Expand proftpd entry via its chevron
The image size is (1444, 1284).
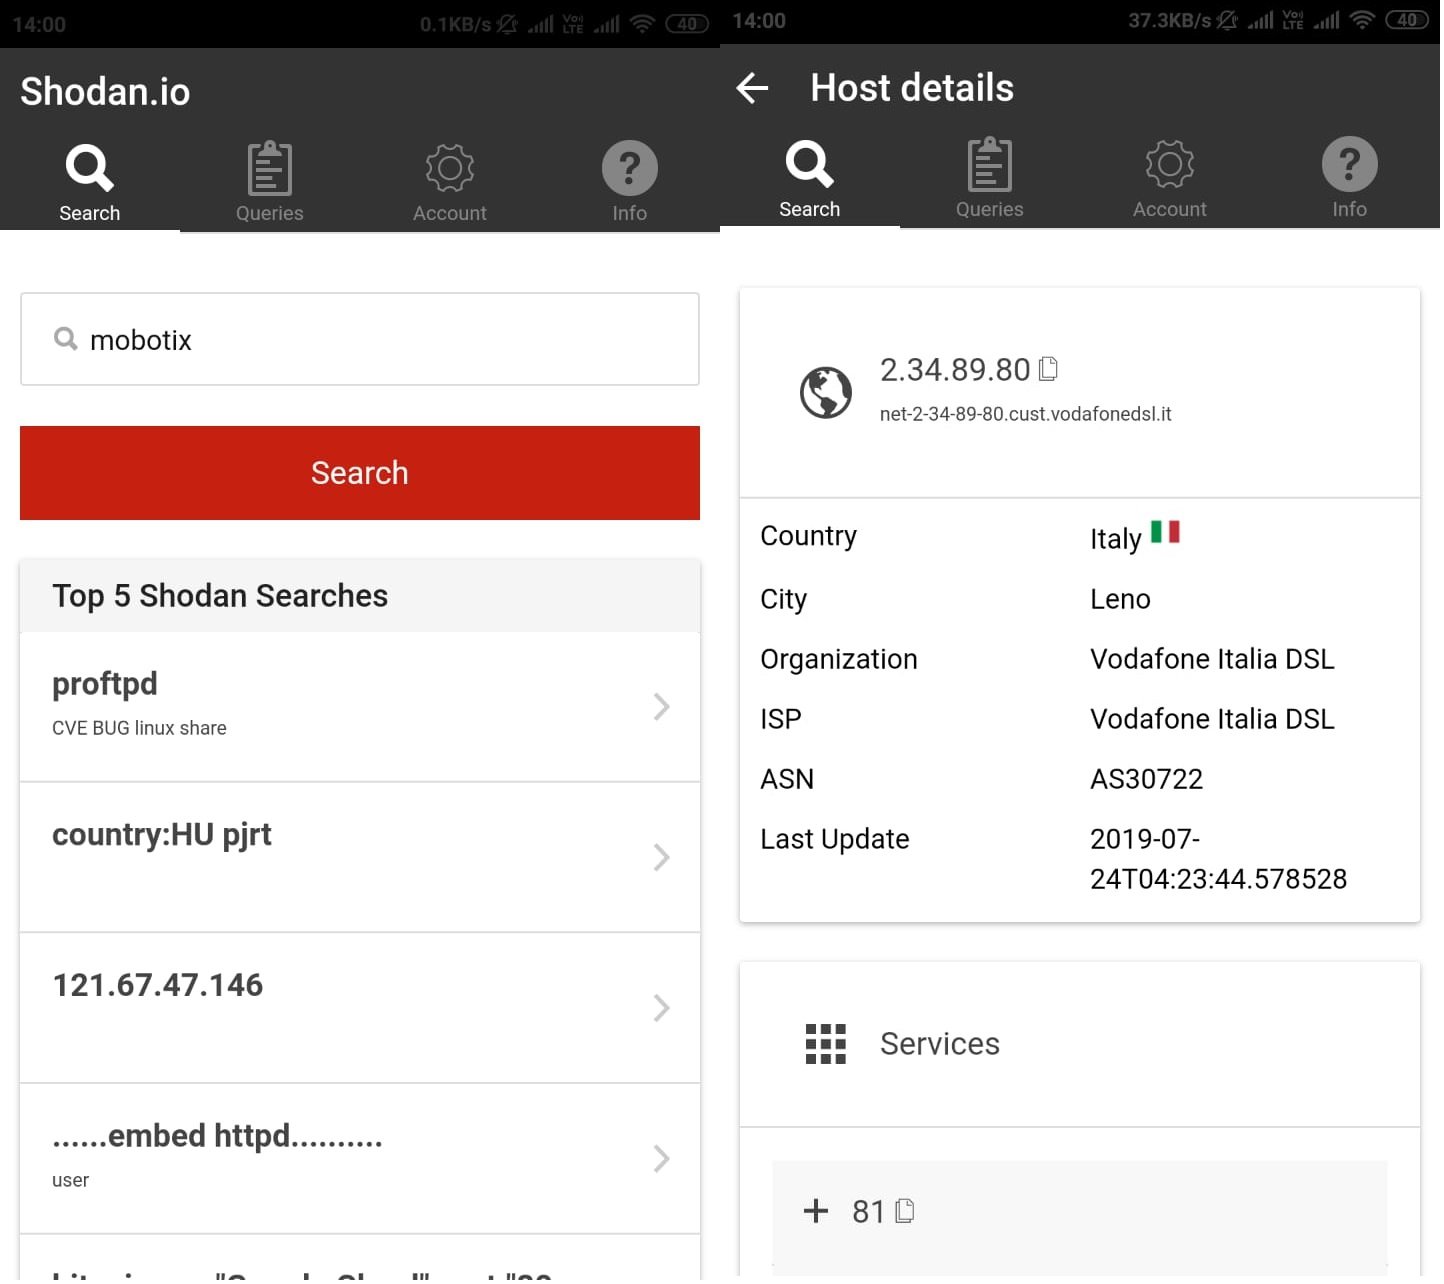click(661, 707)
